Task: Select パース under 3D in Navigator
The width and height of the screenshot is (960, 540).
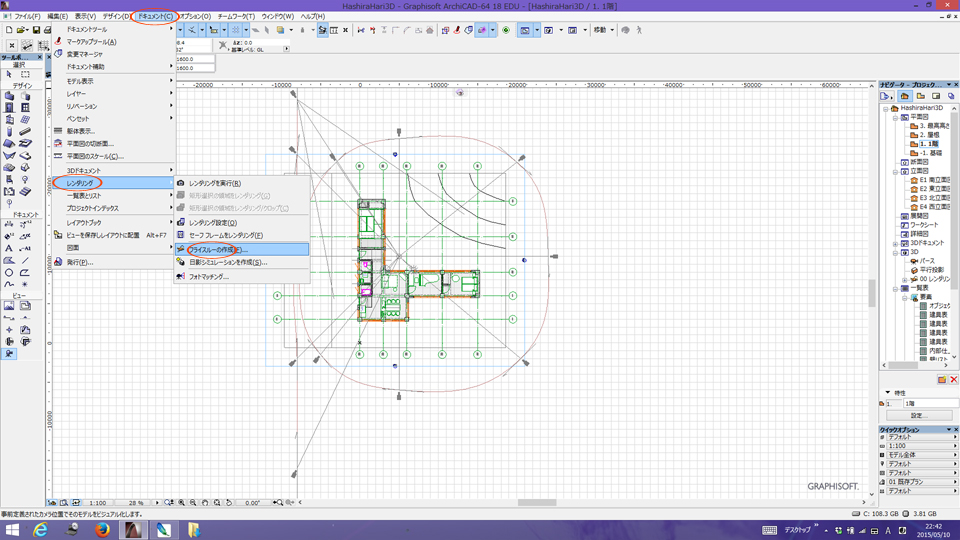Action: point(927,261)
